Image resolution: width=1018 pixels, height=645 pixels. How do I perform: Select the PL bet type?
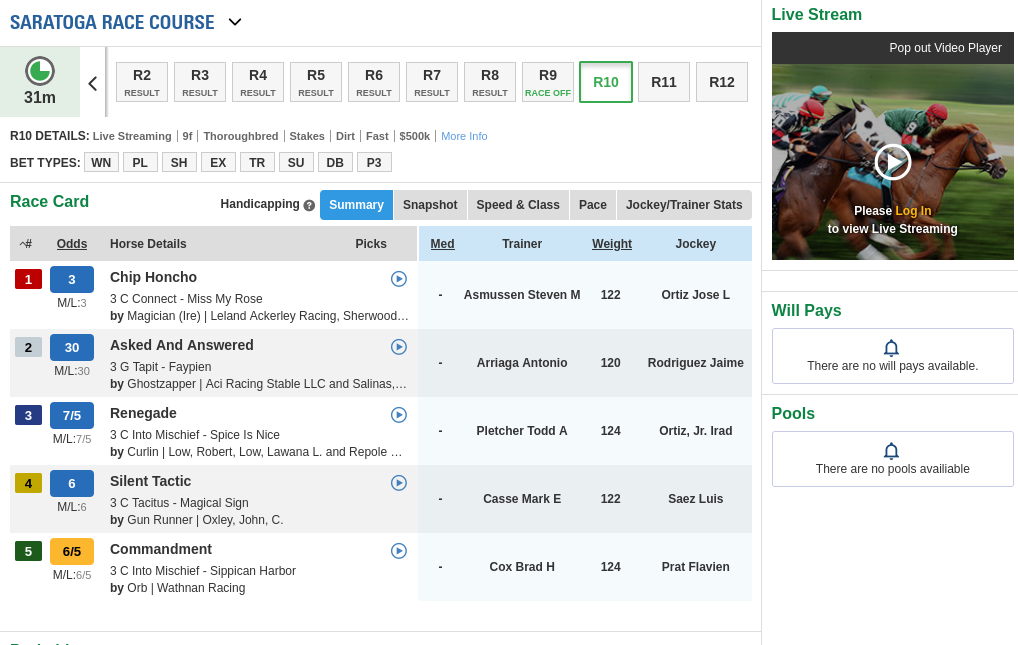tap(140, 162)
